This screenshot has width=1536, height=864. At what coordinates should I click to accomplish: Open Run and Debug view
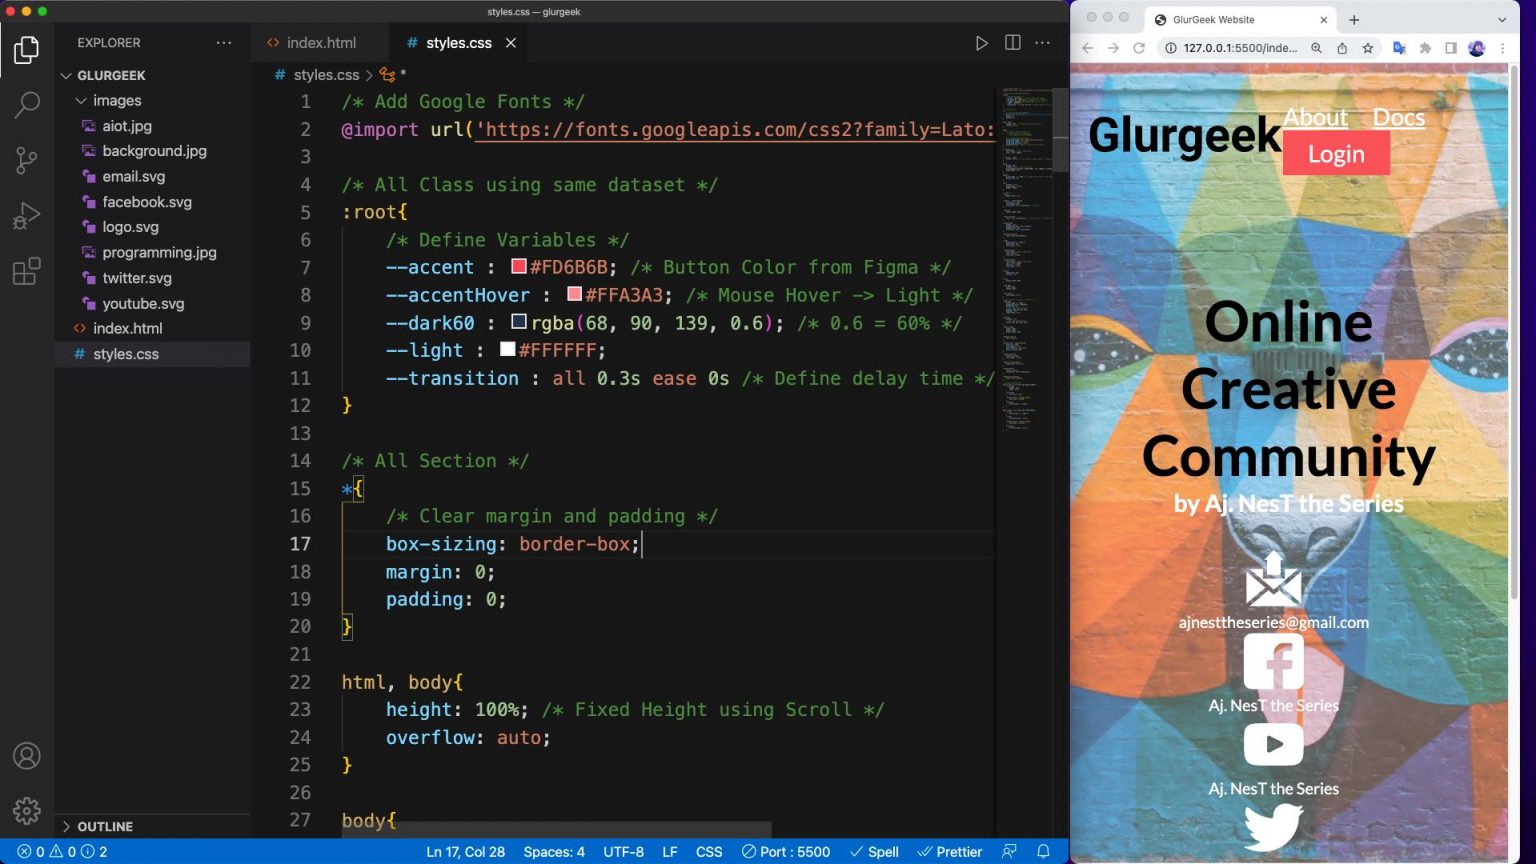coord(27,216)
